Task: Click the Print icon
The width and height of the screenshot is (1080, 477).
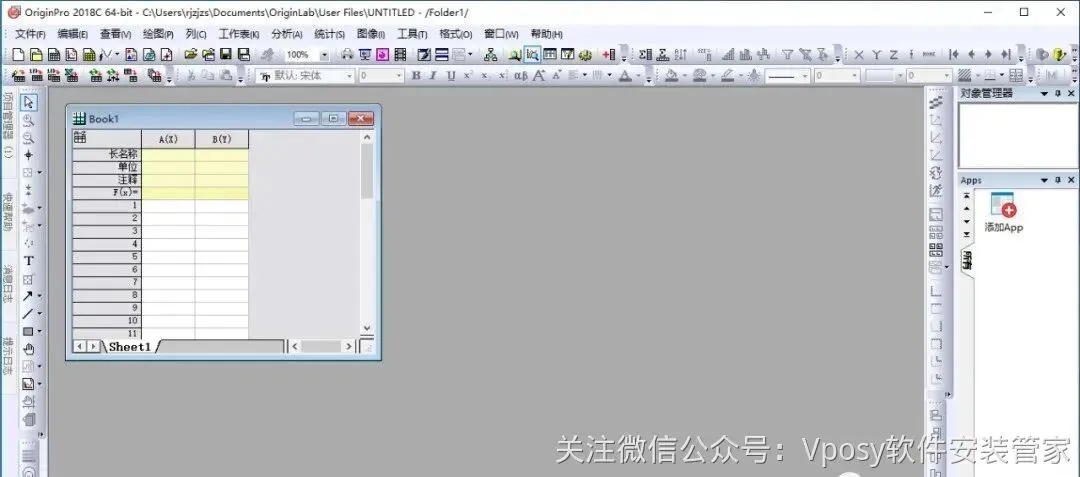Action: point(346,54)
